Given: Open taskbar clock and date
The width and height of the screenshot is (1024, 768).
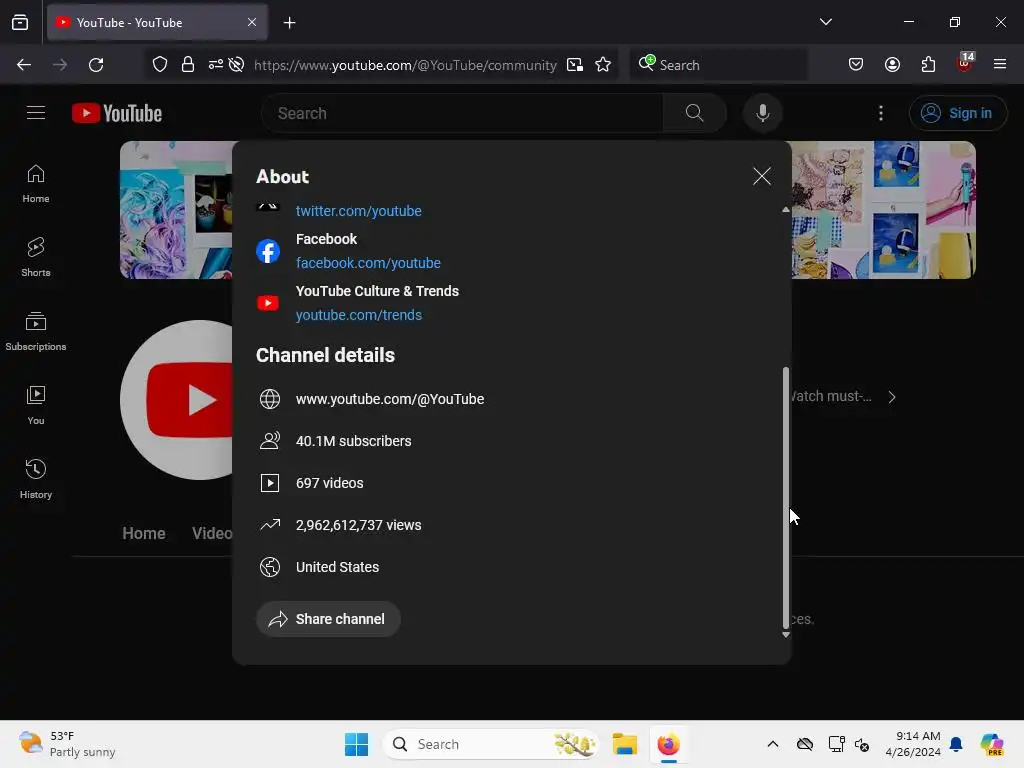Looking at the screenshot, I should [x=913, y=744].
